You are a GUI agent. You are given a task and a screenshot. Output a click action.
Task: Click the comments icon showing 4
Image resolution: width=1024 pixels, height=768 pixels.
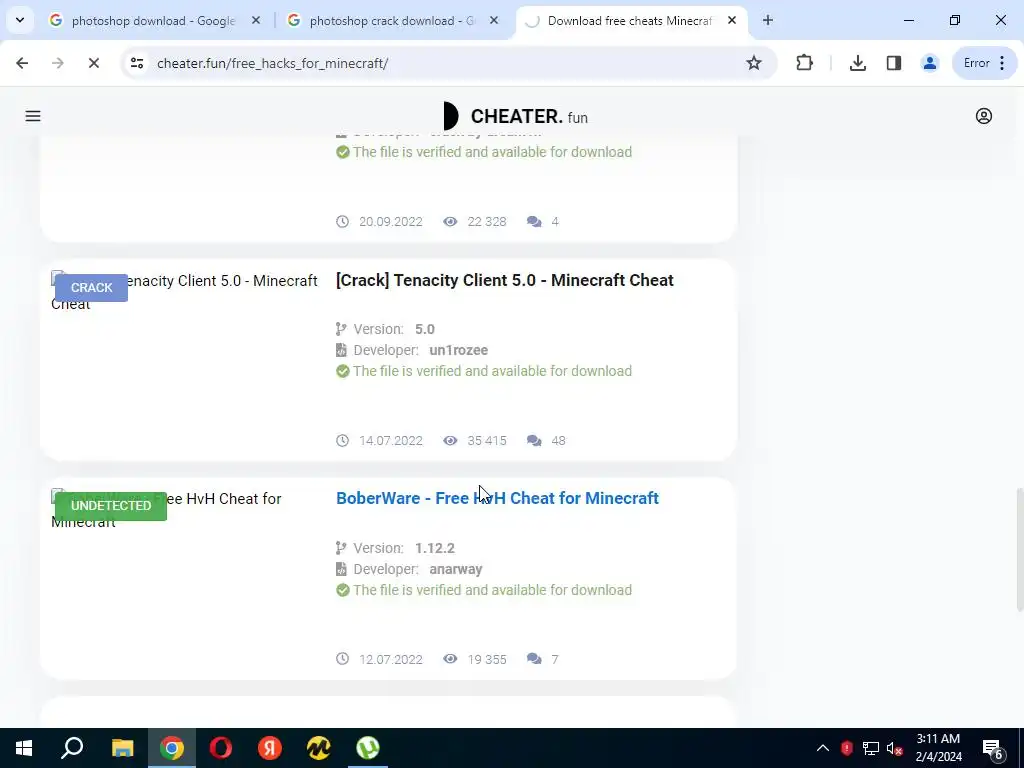pos(534,222)
